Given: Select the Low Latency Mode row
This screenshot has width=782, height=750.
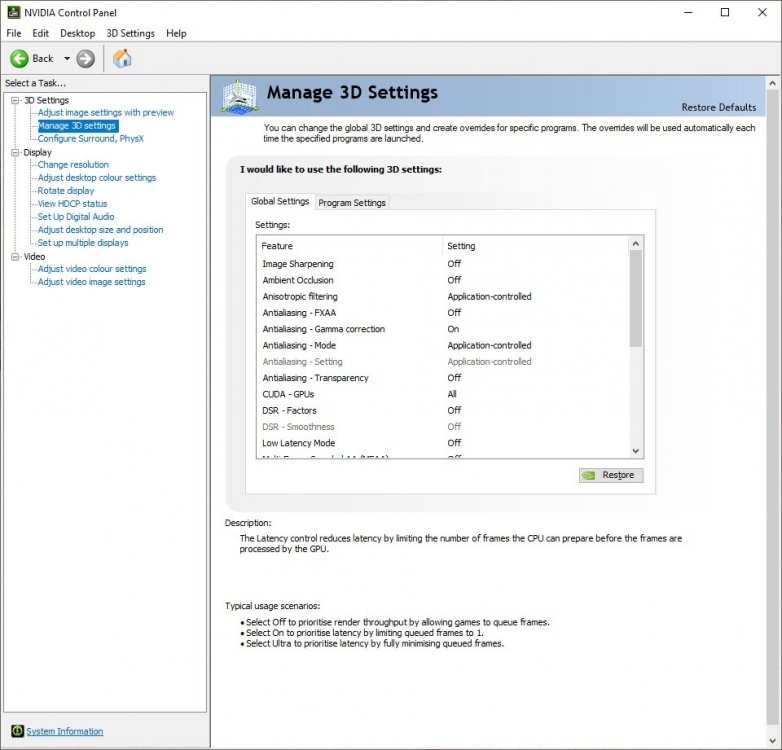Looking at the screenshot, I should pyautogui.click(x=442, y=443).
